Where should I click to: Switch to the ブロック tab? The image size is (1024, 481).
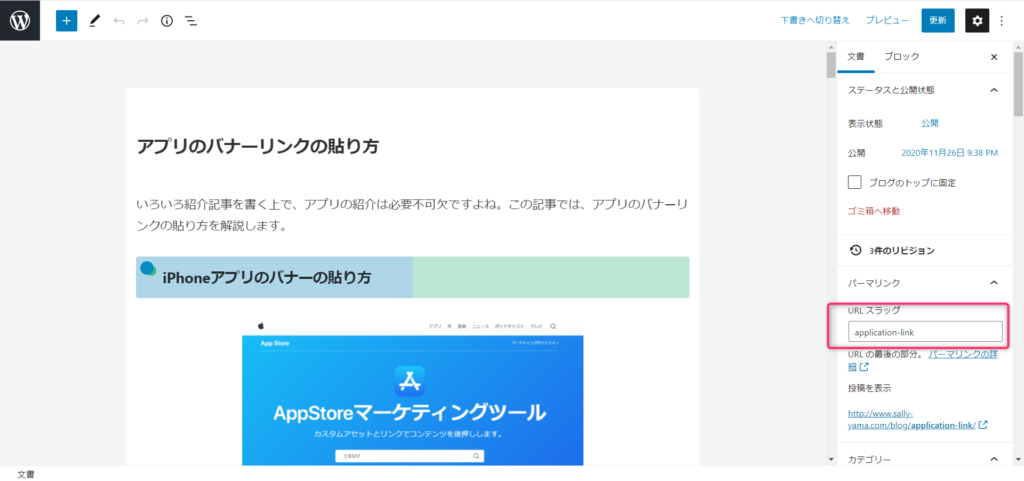901,57
